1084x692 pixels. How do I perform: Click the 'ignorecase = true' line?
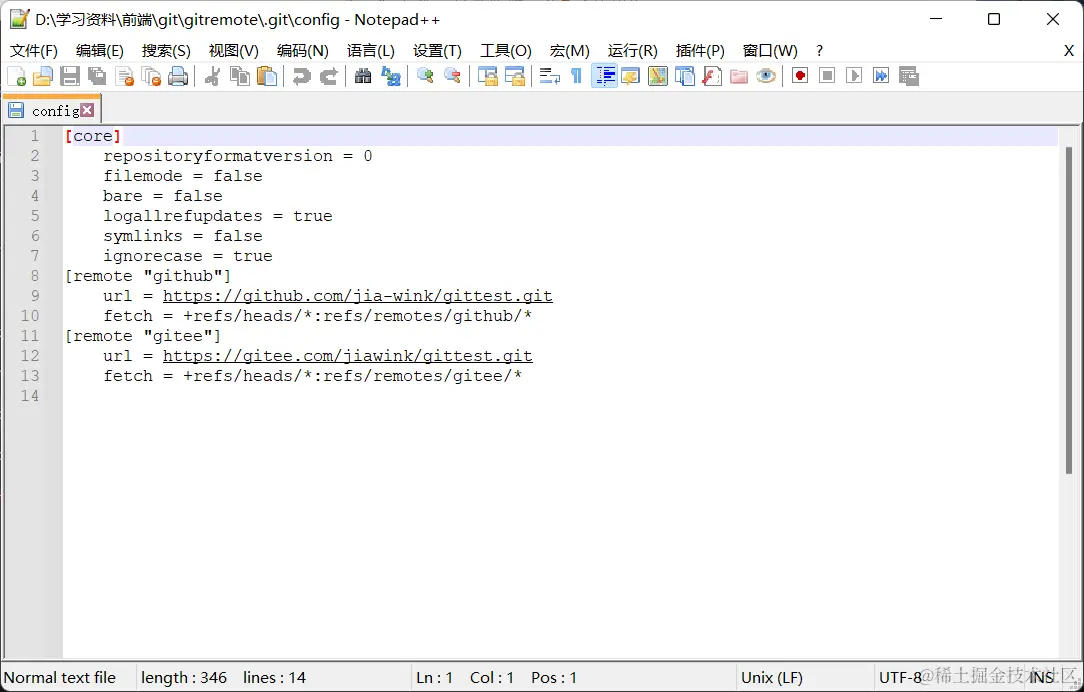point(188,256)
